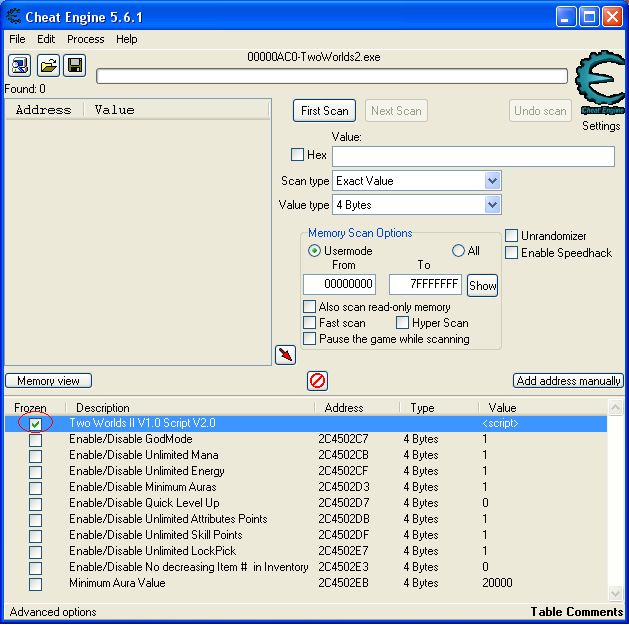Click Description column header in table

(191, 408)
